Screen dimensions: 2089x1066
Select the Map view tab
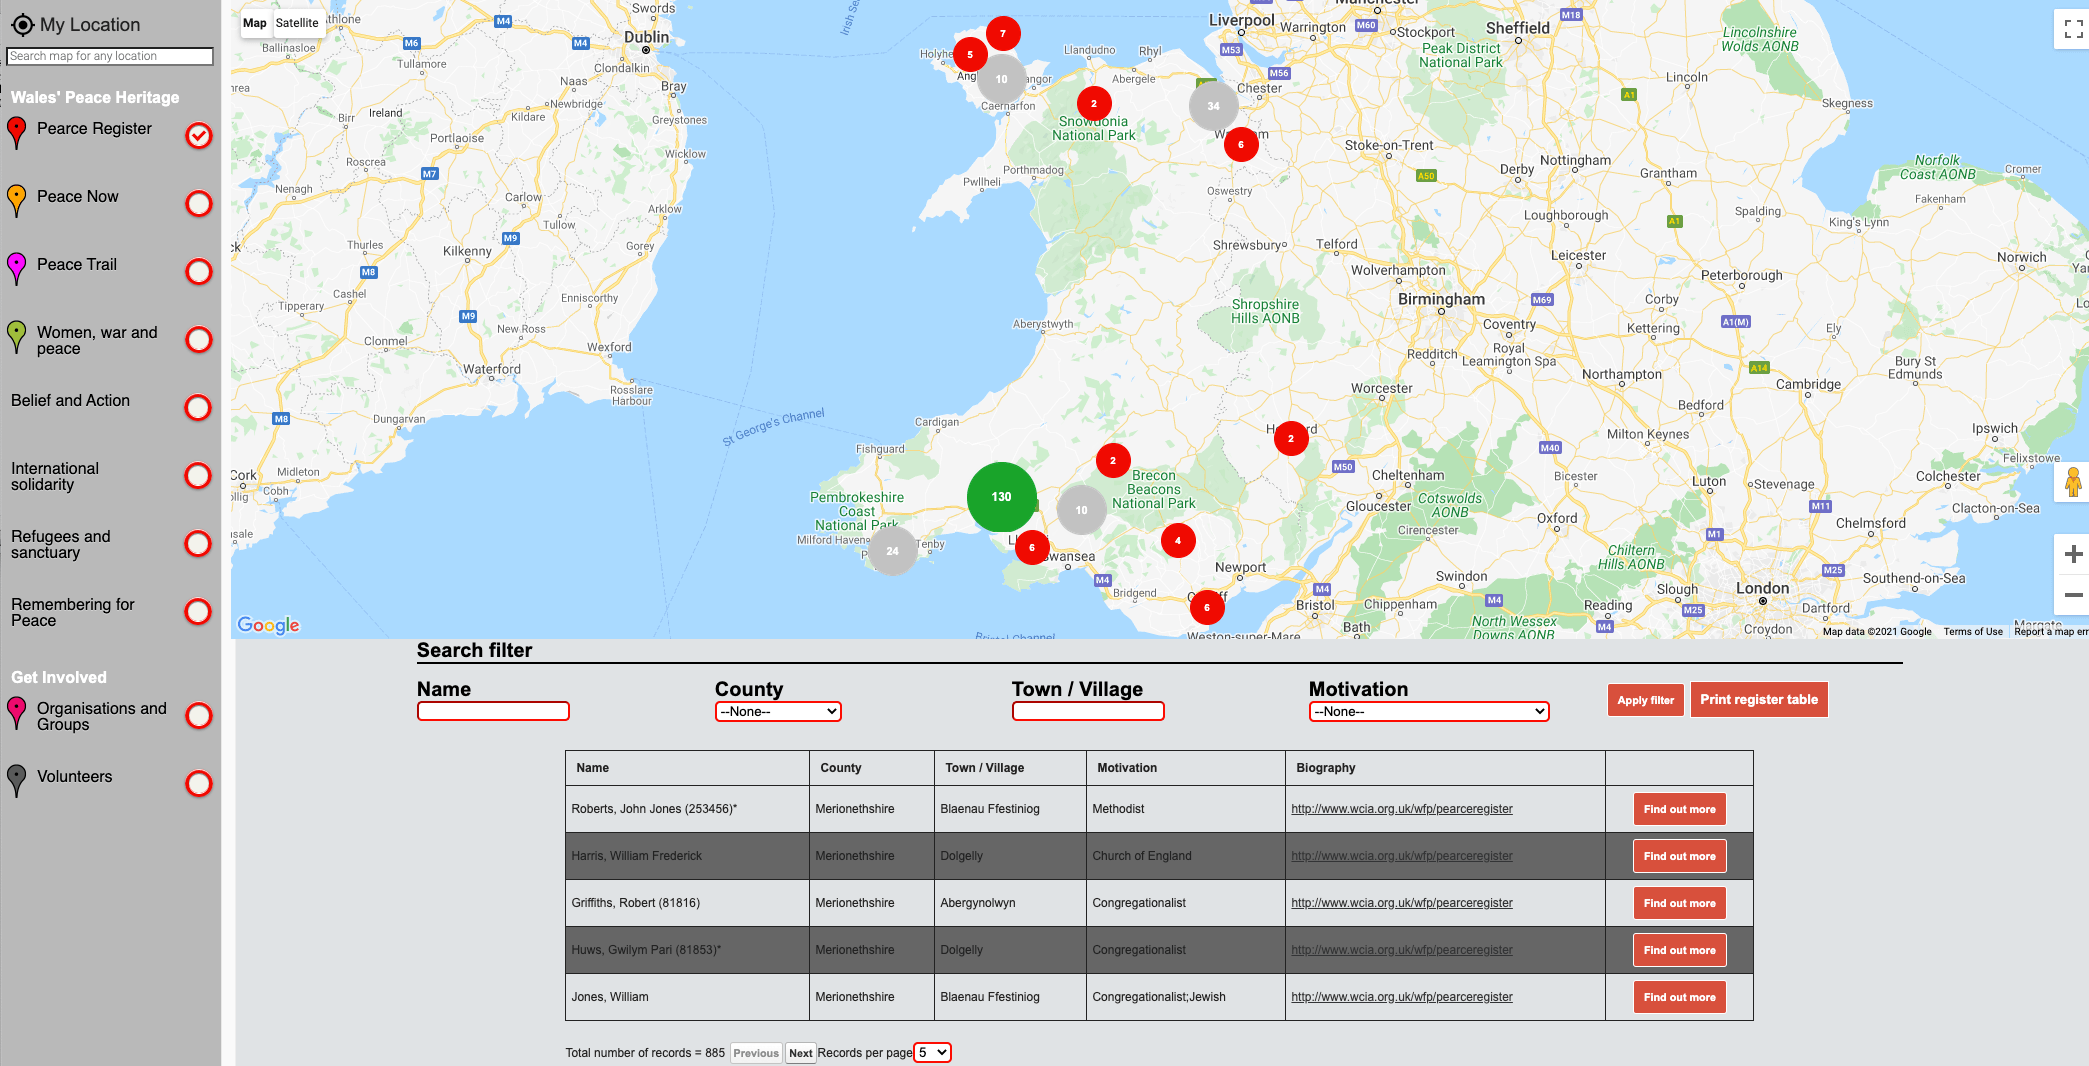(255, 23)
